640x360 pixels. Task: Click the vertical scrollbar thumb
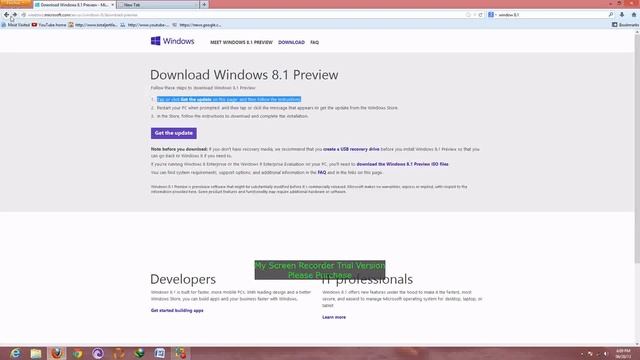[637, 149]
